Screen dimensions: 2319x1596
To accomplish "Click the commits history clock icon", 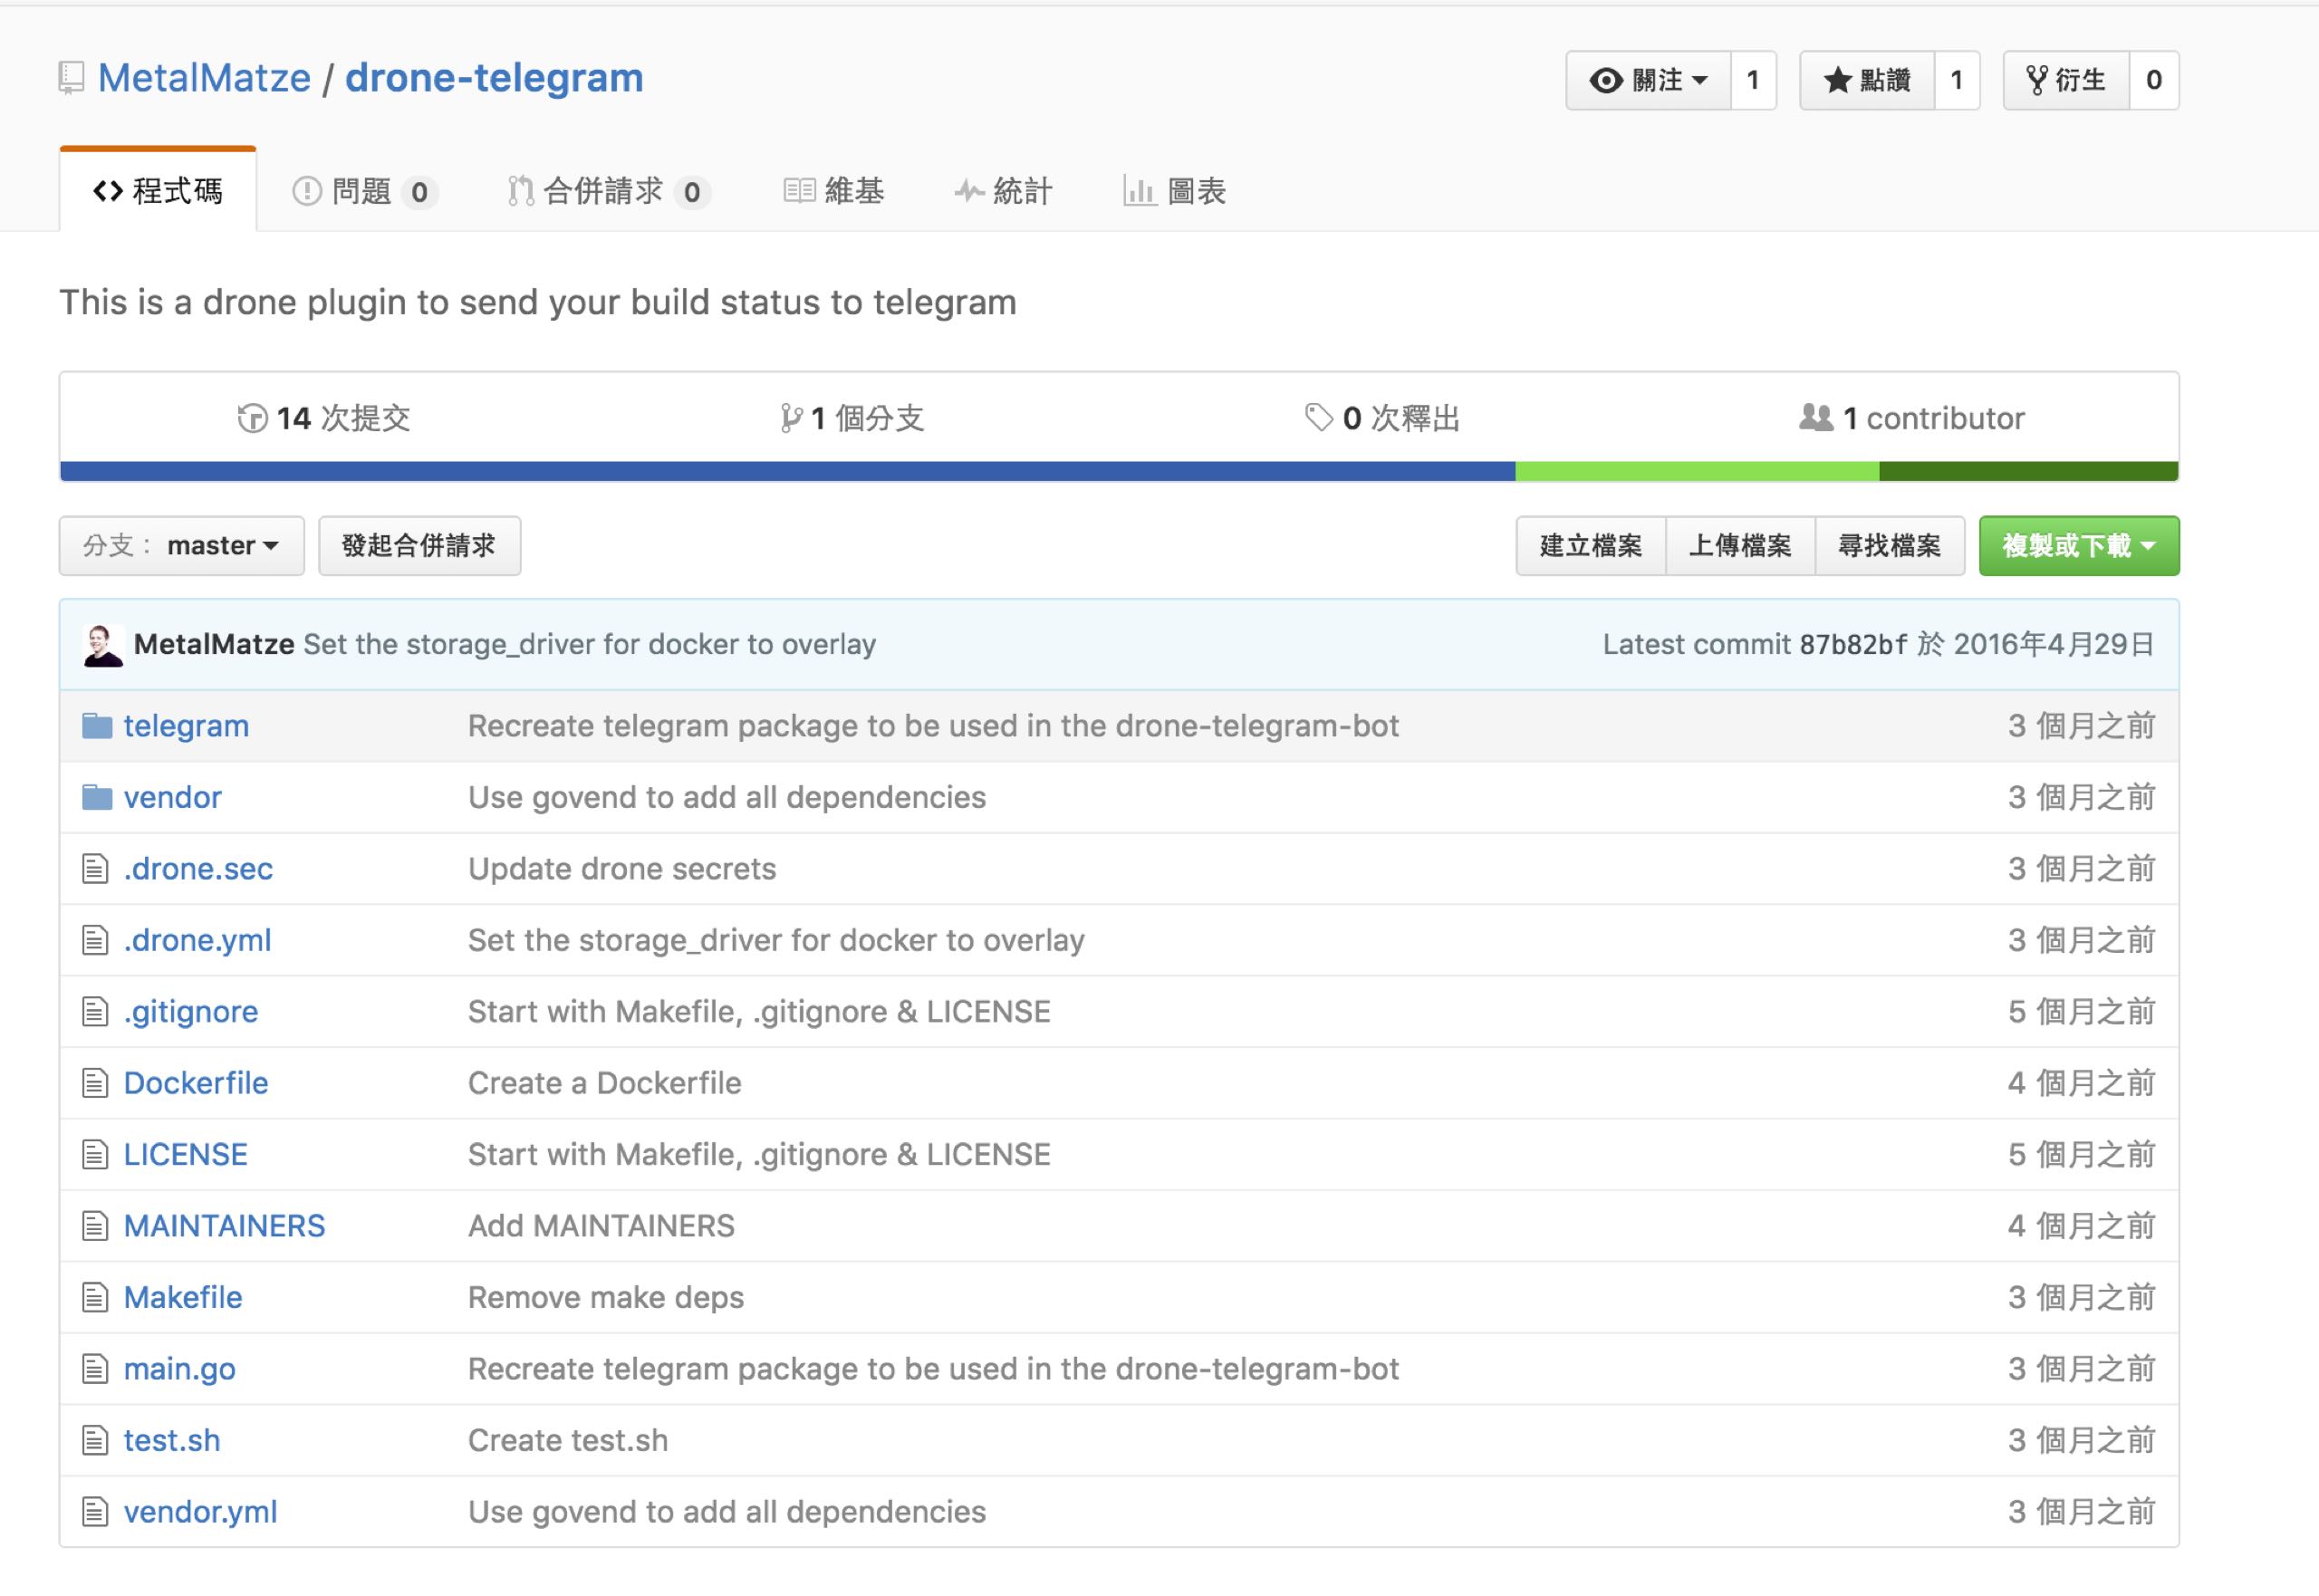I will pos(252,418).
